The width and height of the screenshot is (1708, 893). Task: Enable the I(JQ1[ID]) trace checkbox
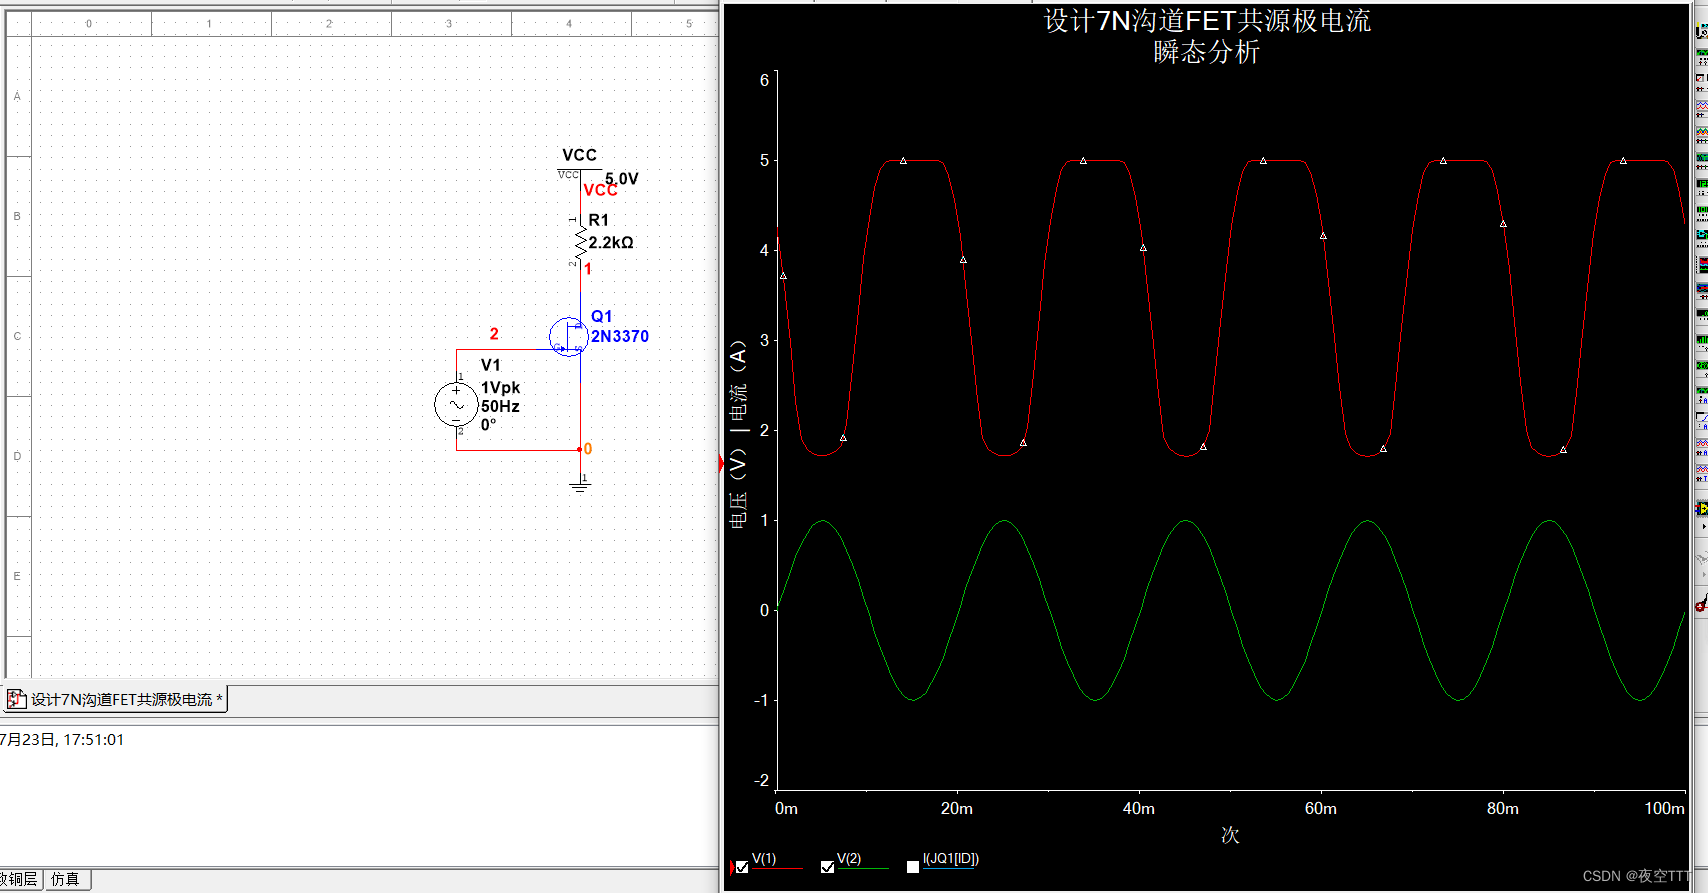(913, 867)
